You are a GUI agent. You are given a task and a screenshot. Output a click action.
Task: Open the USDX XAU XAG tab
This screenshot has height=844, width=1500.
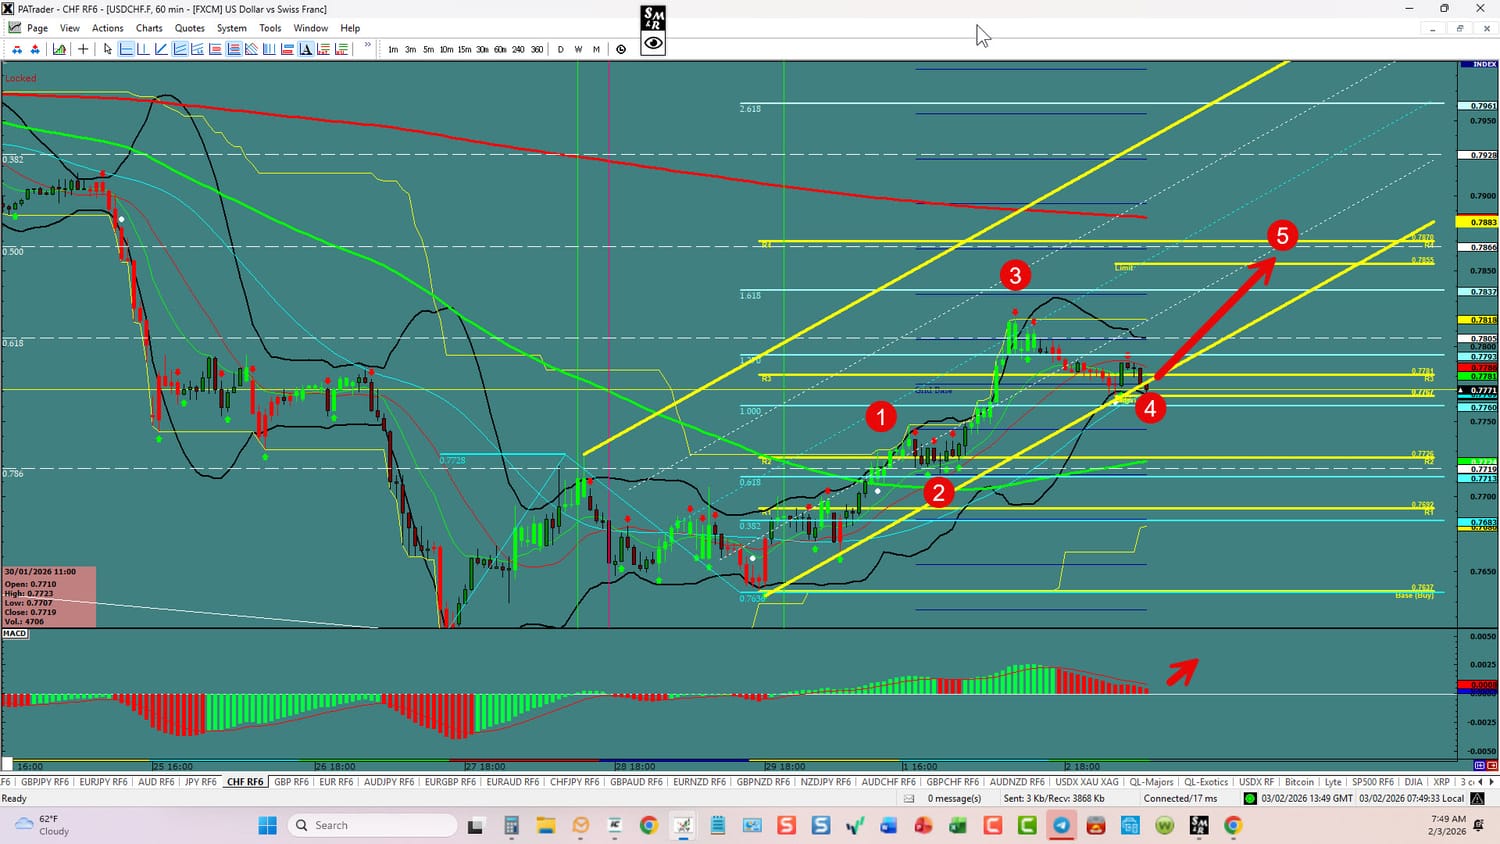click(1087, 782)
